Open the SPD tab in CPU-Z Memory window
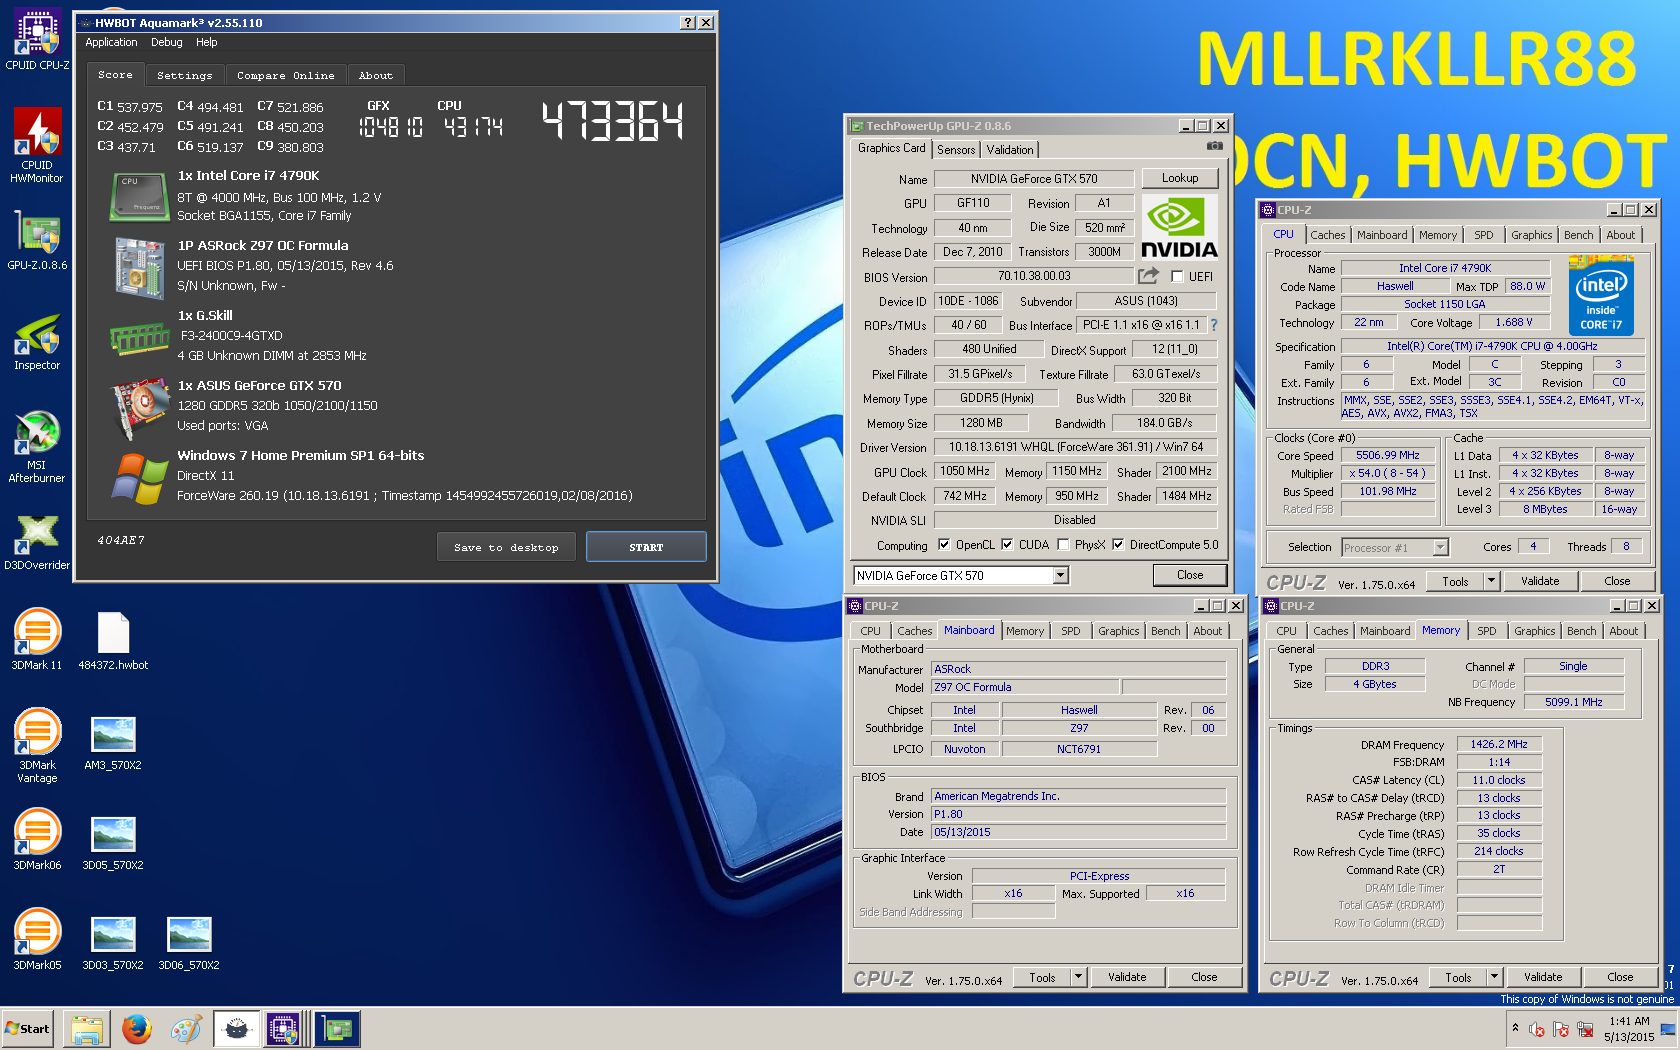The height and width of the screenshot is (1050, 1680). pos(1487,631)
